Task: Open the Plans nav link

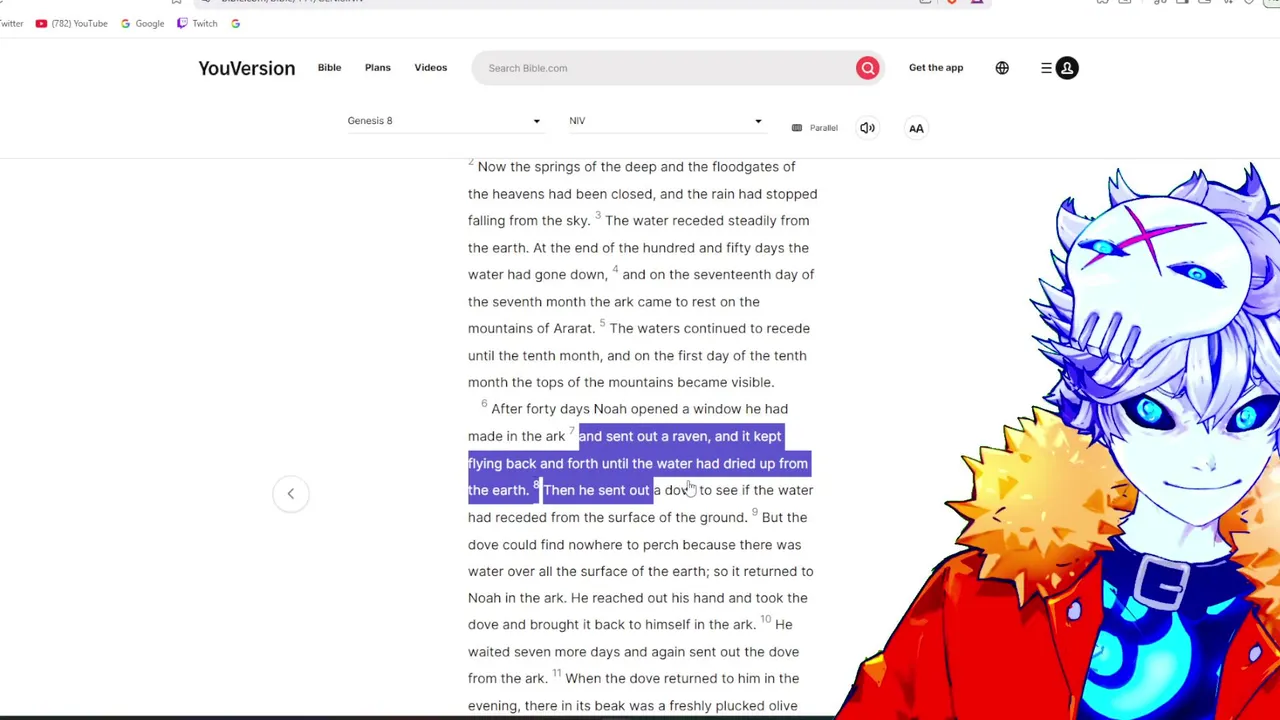Action: [x=377, y=67]
